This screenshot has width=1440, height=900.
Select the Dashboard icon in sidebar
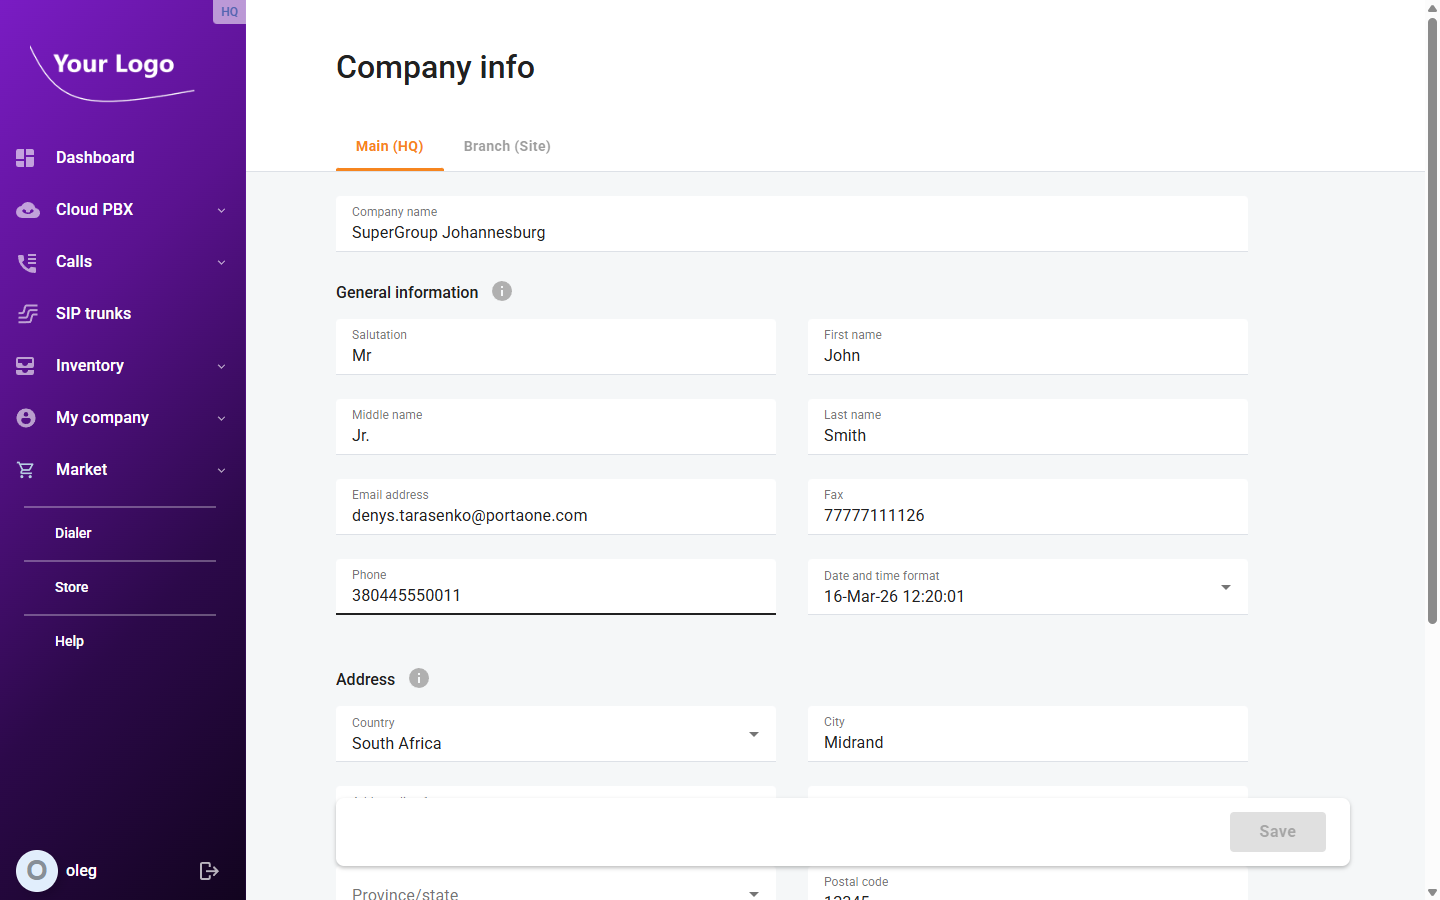point(24,157)
